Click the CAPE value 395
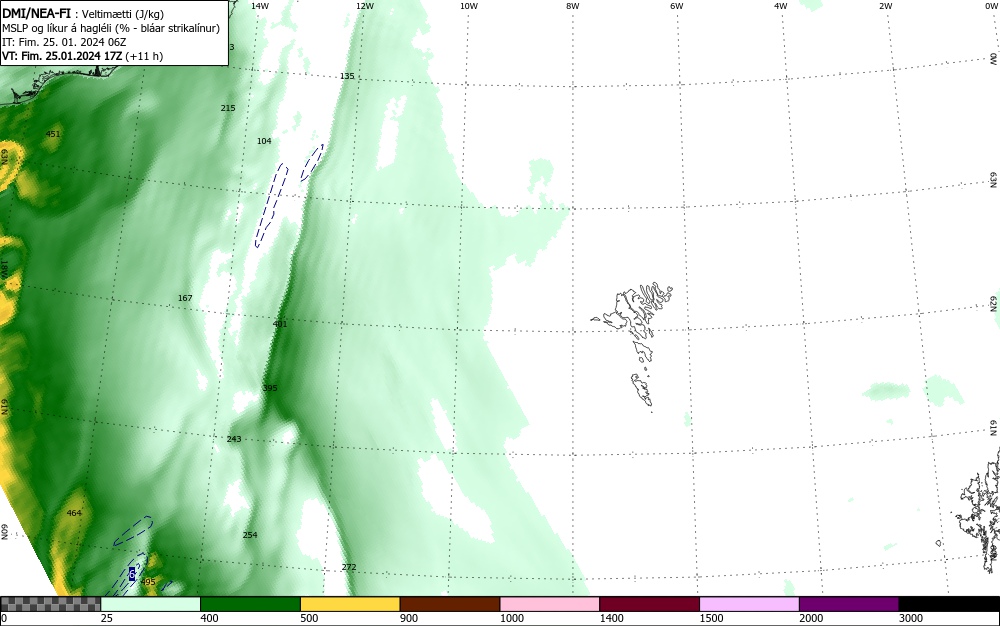 270,388
